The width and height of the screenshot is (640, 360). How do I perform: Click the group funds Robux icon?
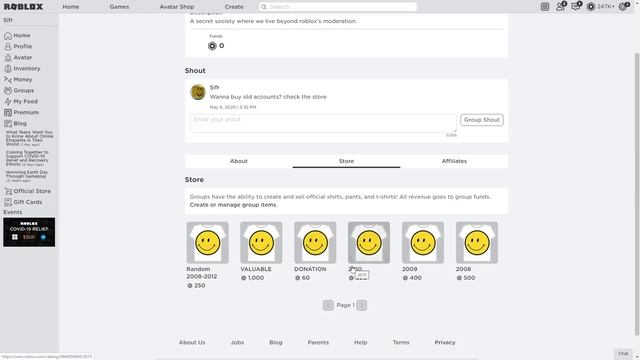tap(212, 46)
